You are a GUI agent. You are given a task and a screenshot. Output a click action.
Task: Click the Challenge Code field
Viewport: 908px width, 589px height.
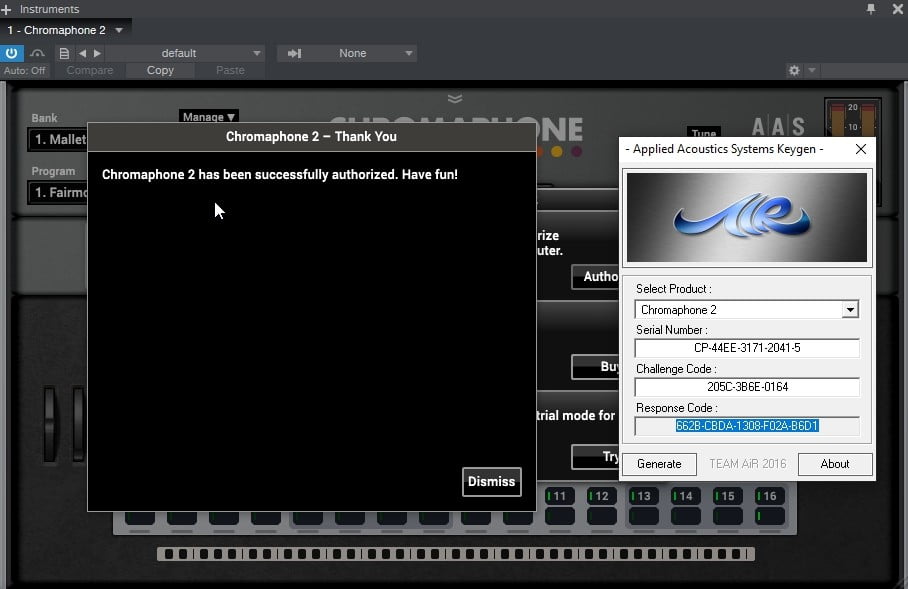pyautogui.click(x=747, y=387)
